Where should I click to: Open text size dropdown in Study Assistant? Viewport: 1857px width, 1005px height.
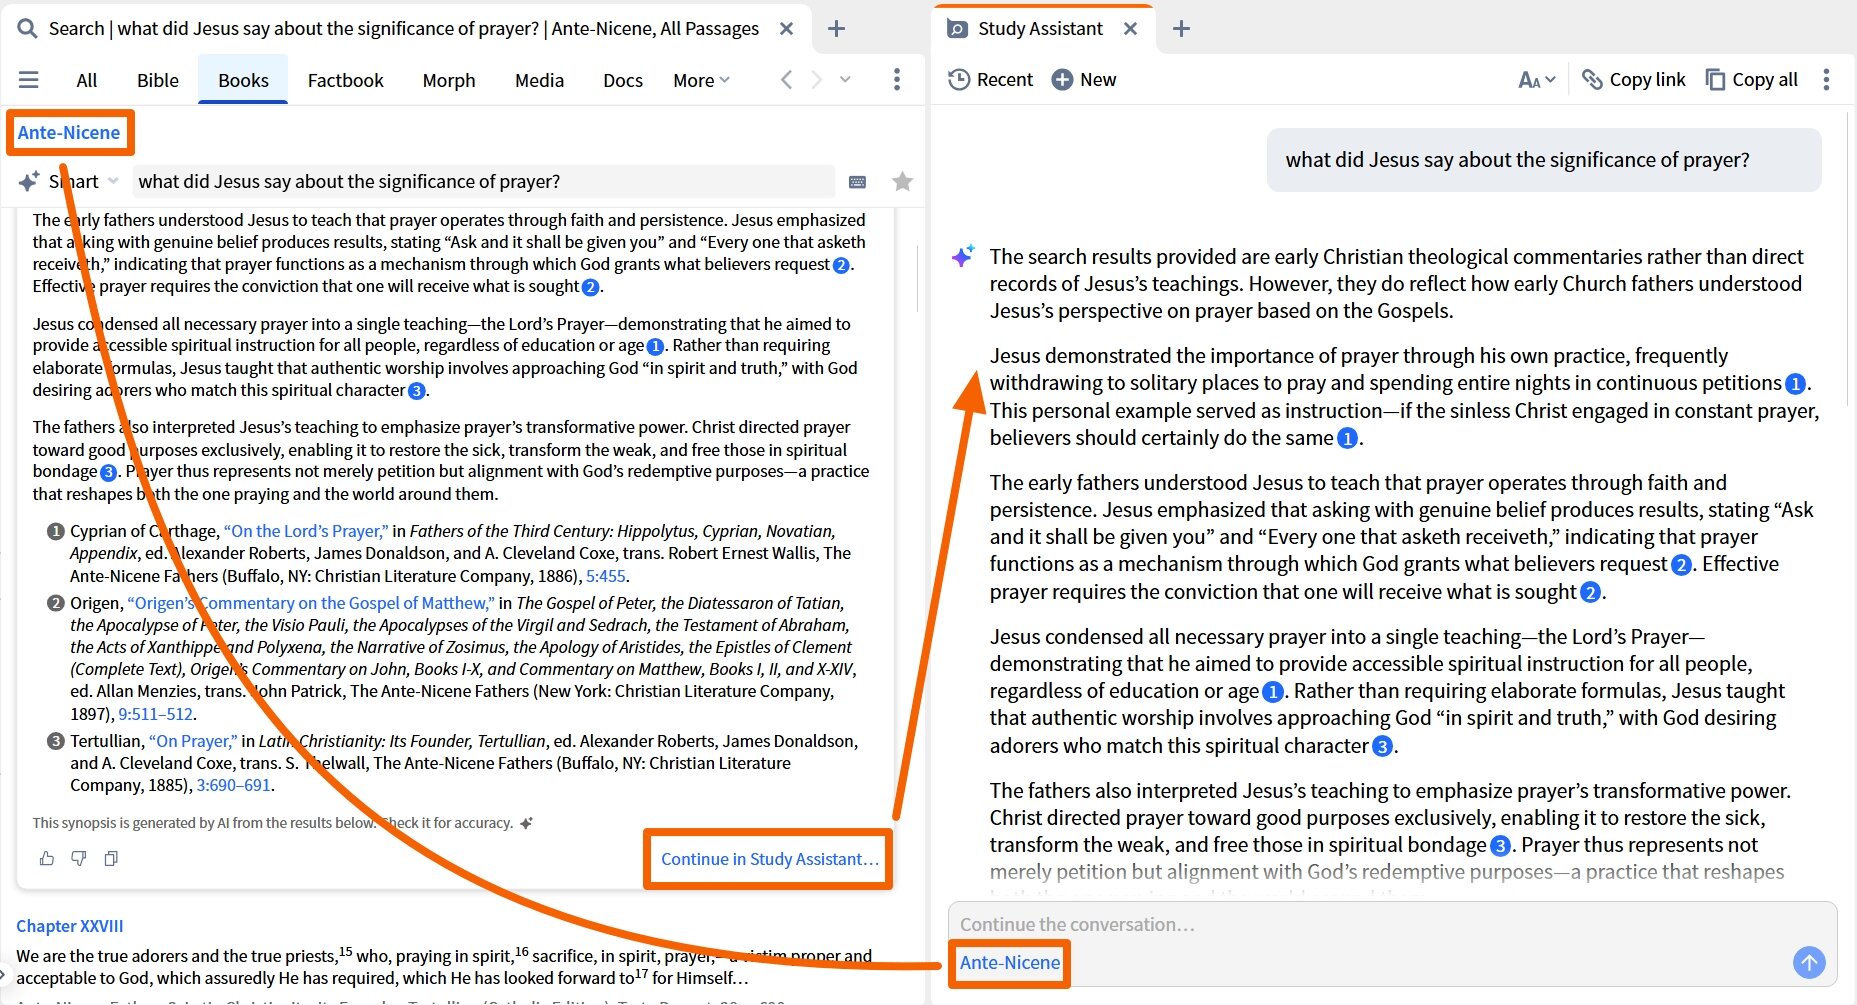pyautogui.click(x=1537, y=80)
